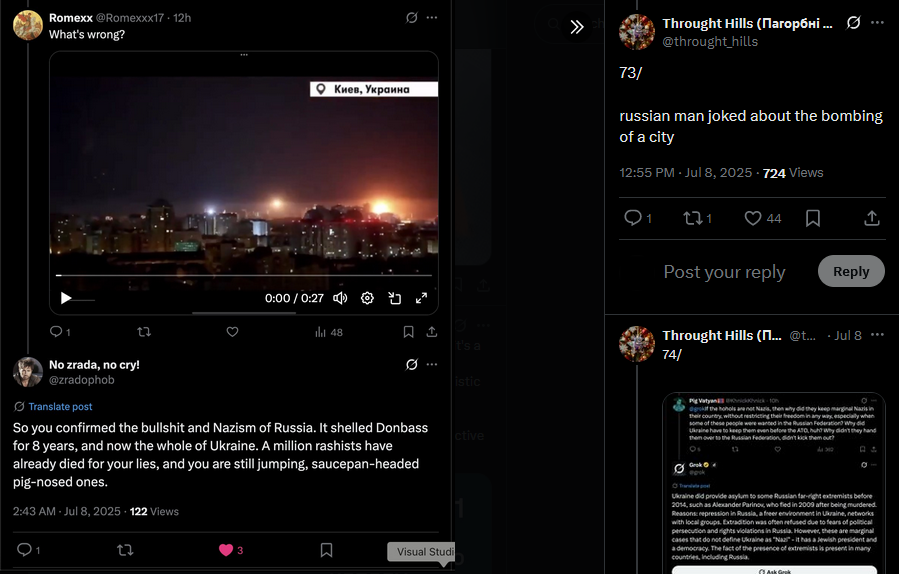Click the Киев, Украина location label
Image resolution: width=899 pixels, height=574 pixels.
click(x=374, y=89)
